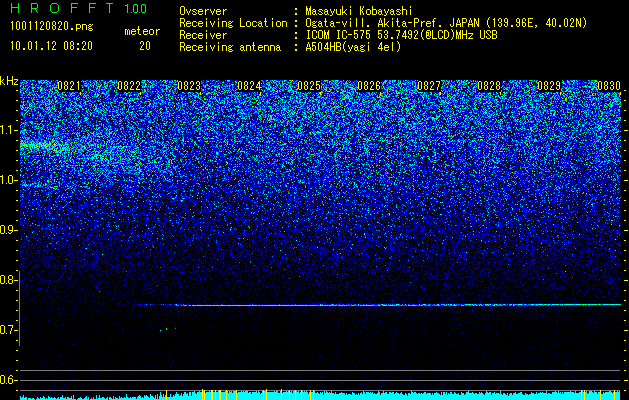Click the Receiving antenna label

(230, 47)
